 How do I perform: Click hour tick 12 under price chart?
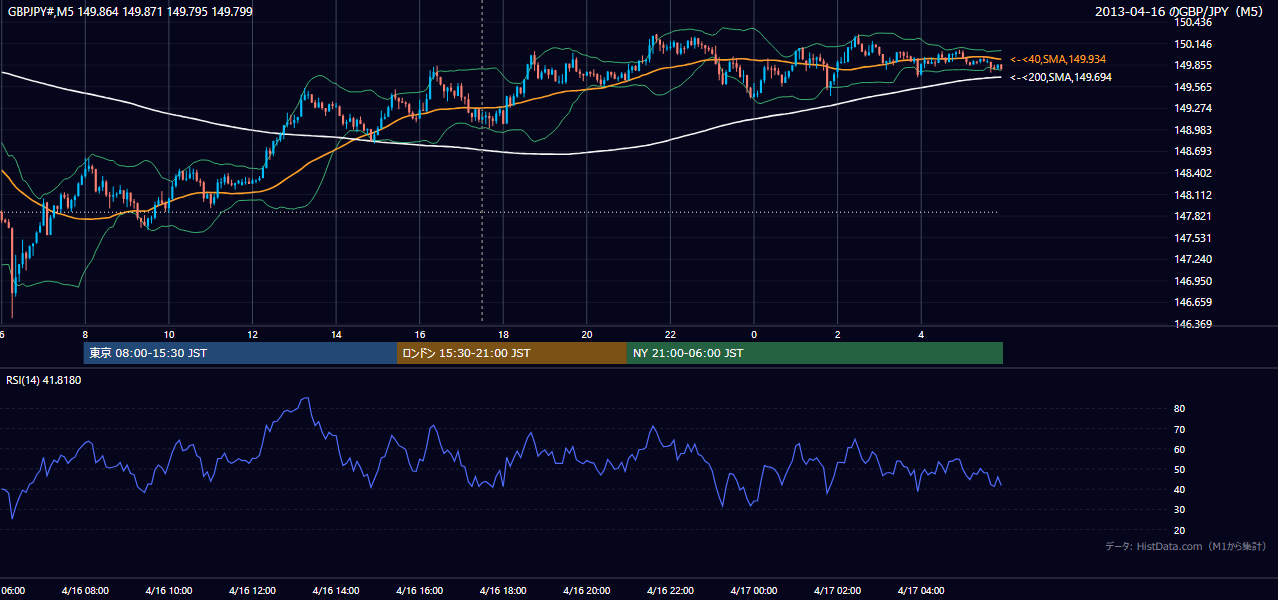[252, 335]
